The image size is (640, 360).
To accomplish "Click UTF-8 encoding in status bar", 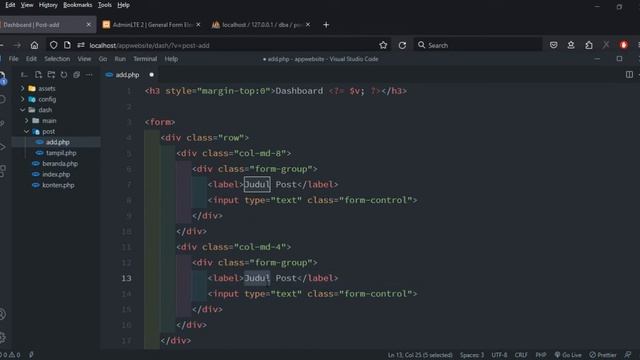I will point(499,355).
